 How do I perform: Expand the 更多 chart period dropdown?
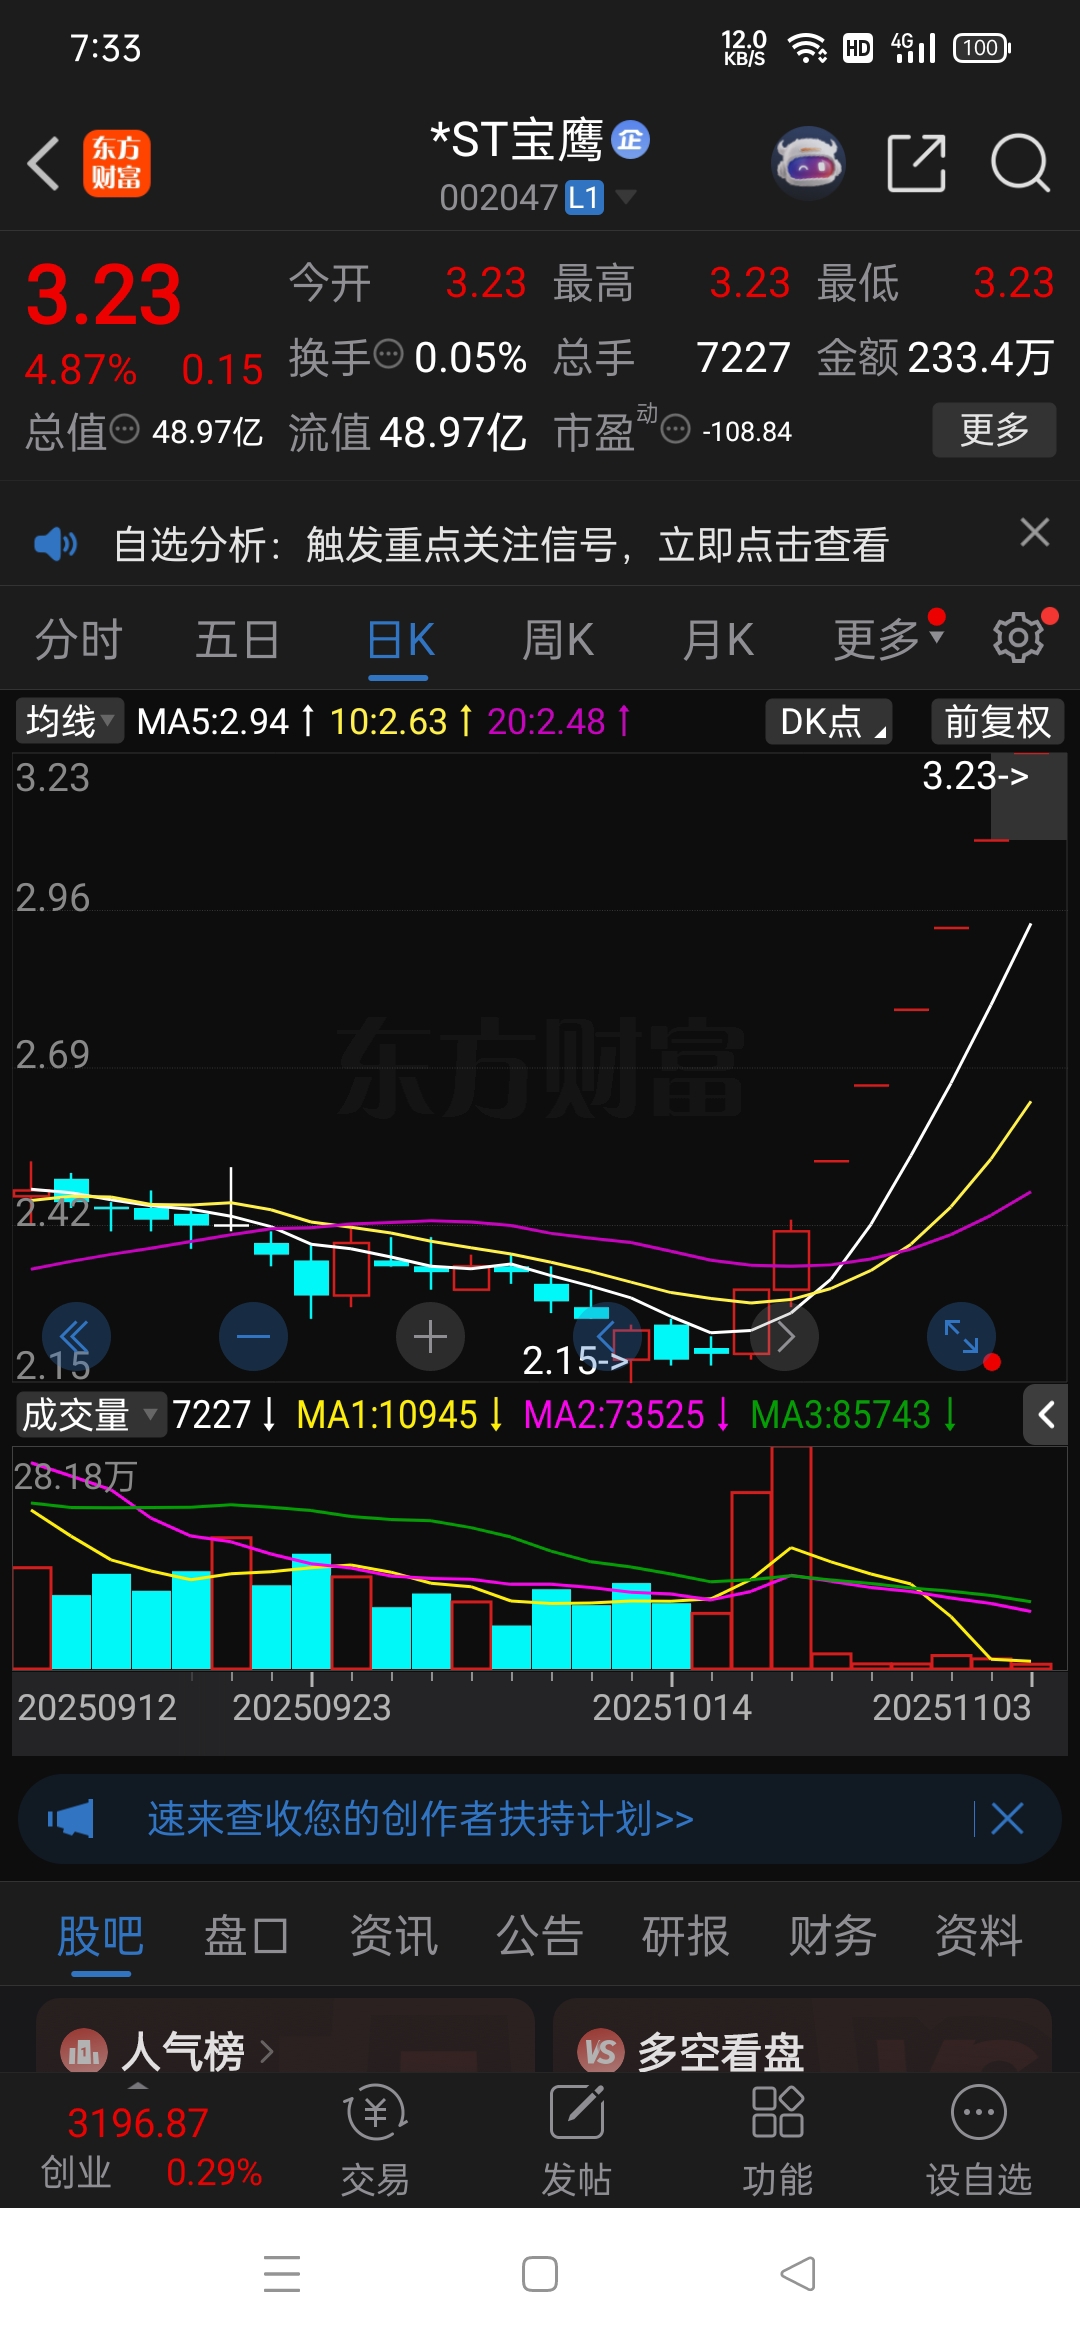(888, 638)
